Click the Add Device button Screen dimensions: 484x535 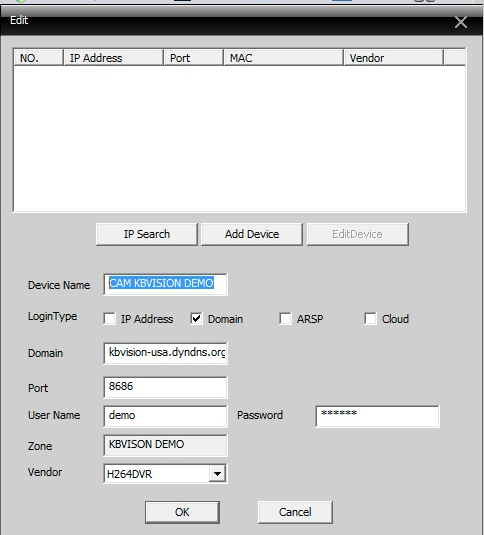252,234
